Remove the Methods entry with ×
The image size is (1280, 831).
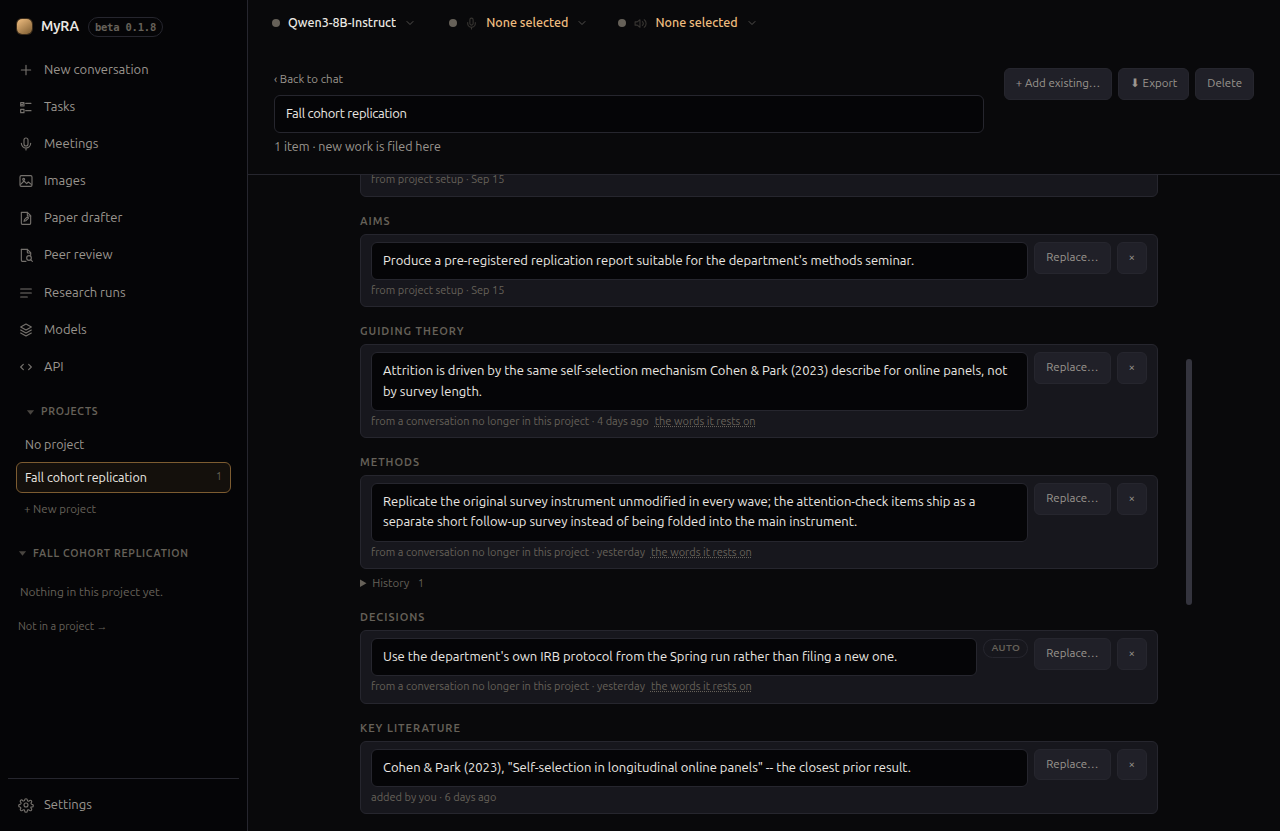click(x=1132, y=499)
